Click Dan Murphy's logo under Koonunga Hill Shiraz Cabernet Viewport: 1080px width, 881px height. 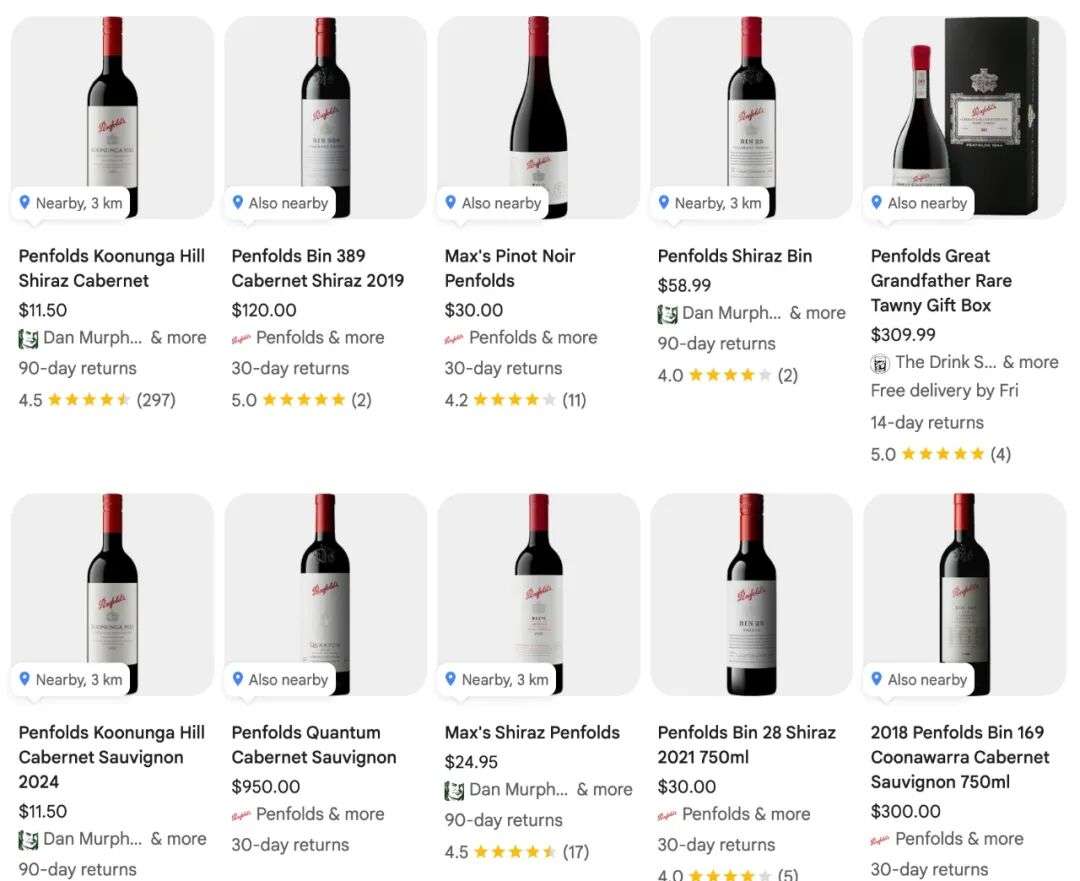pos(28,339)
